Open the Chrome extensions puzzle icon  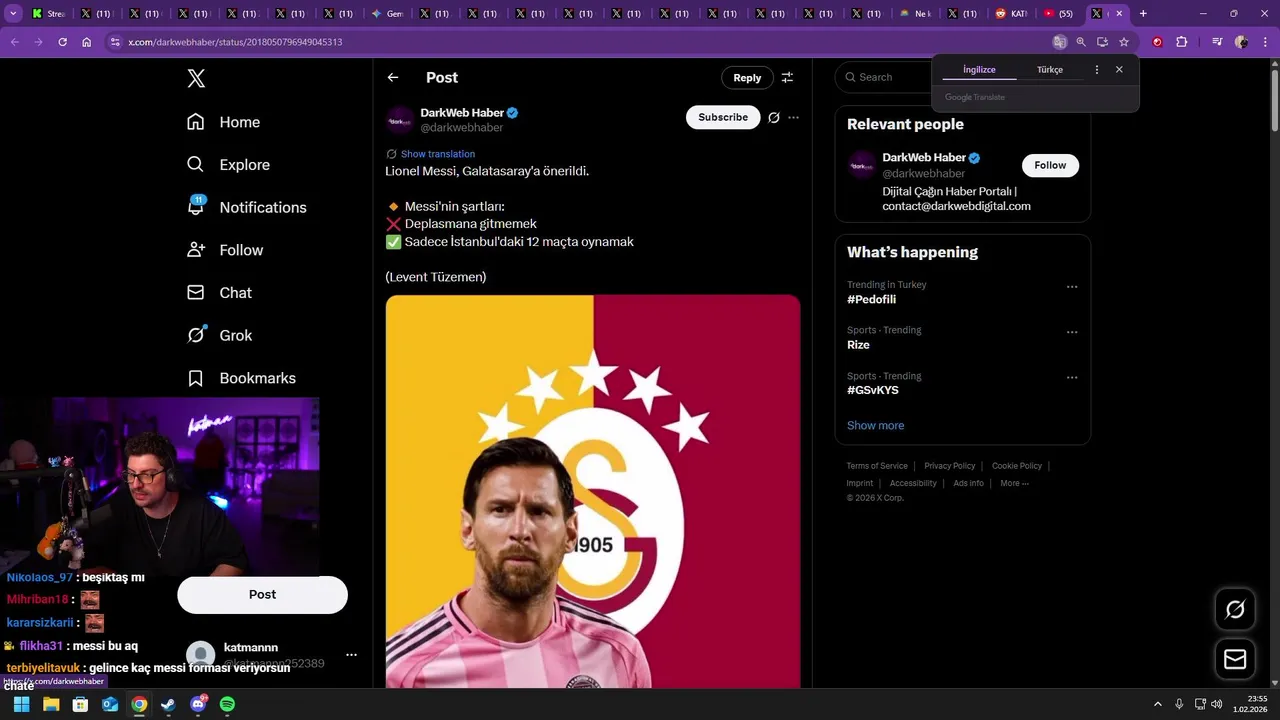1181,42
